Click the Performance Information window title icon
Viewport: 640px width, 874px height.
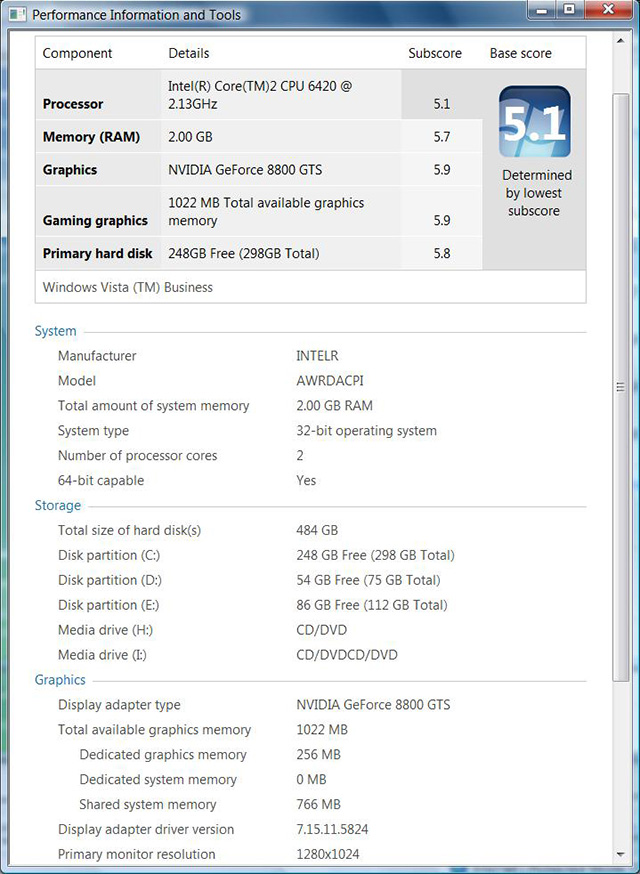[18, 15]
